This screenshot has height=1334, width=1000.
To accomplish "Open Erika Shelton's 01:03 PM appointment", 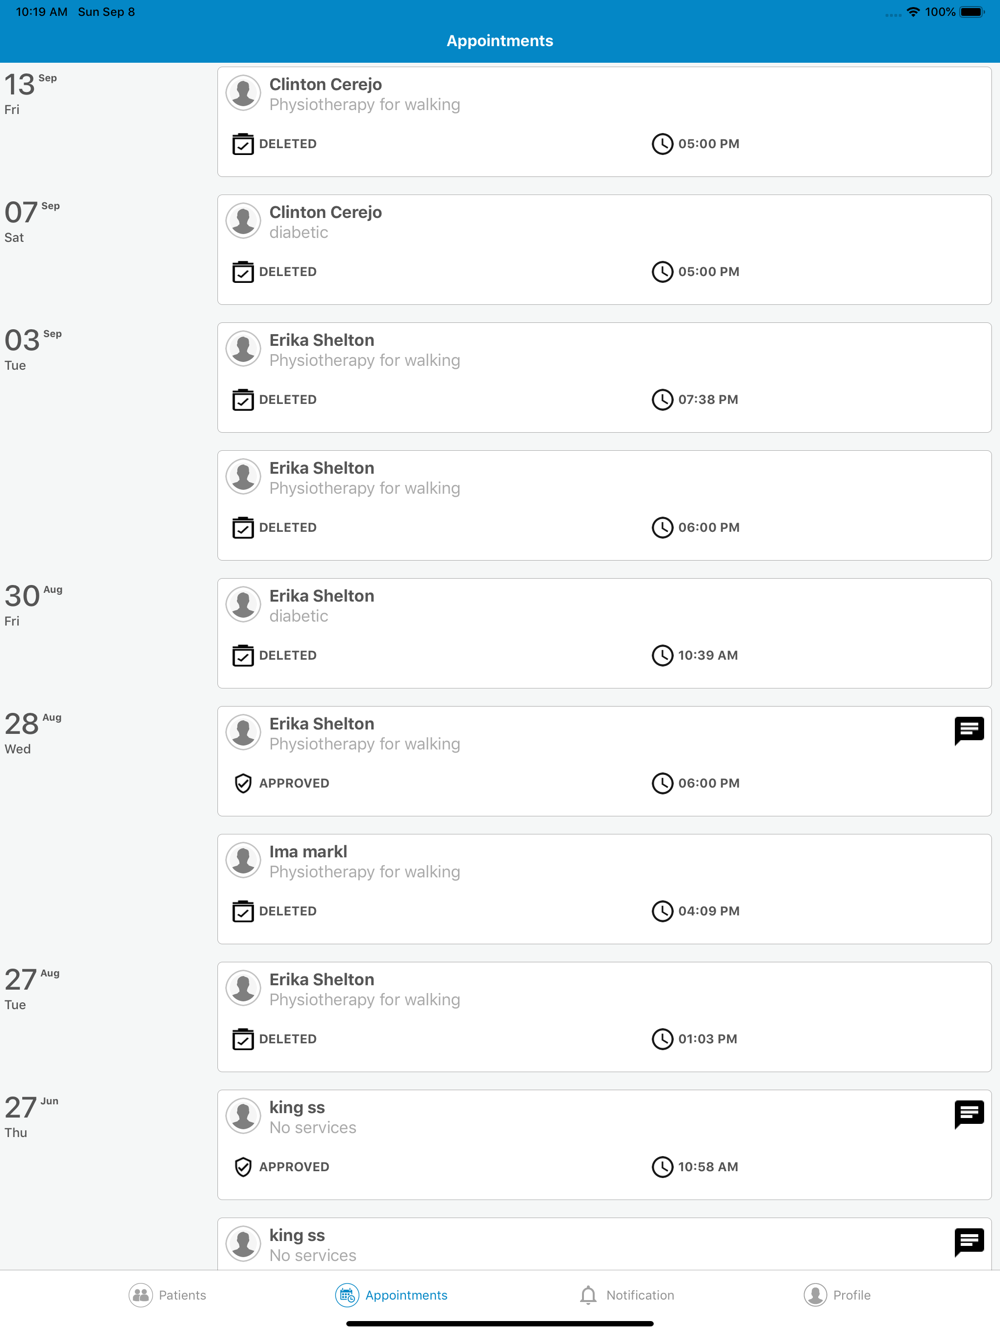I will click(x=604, y=1017).
